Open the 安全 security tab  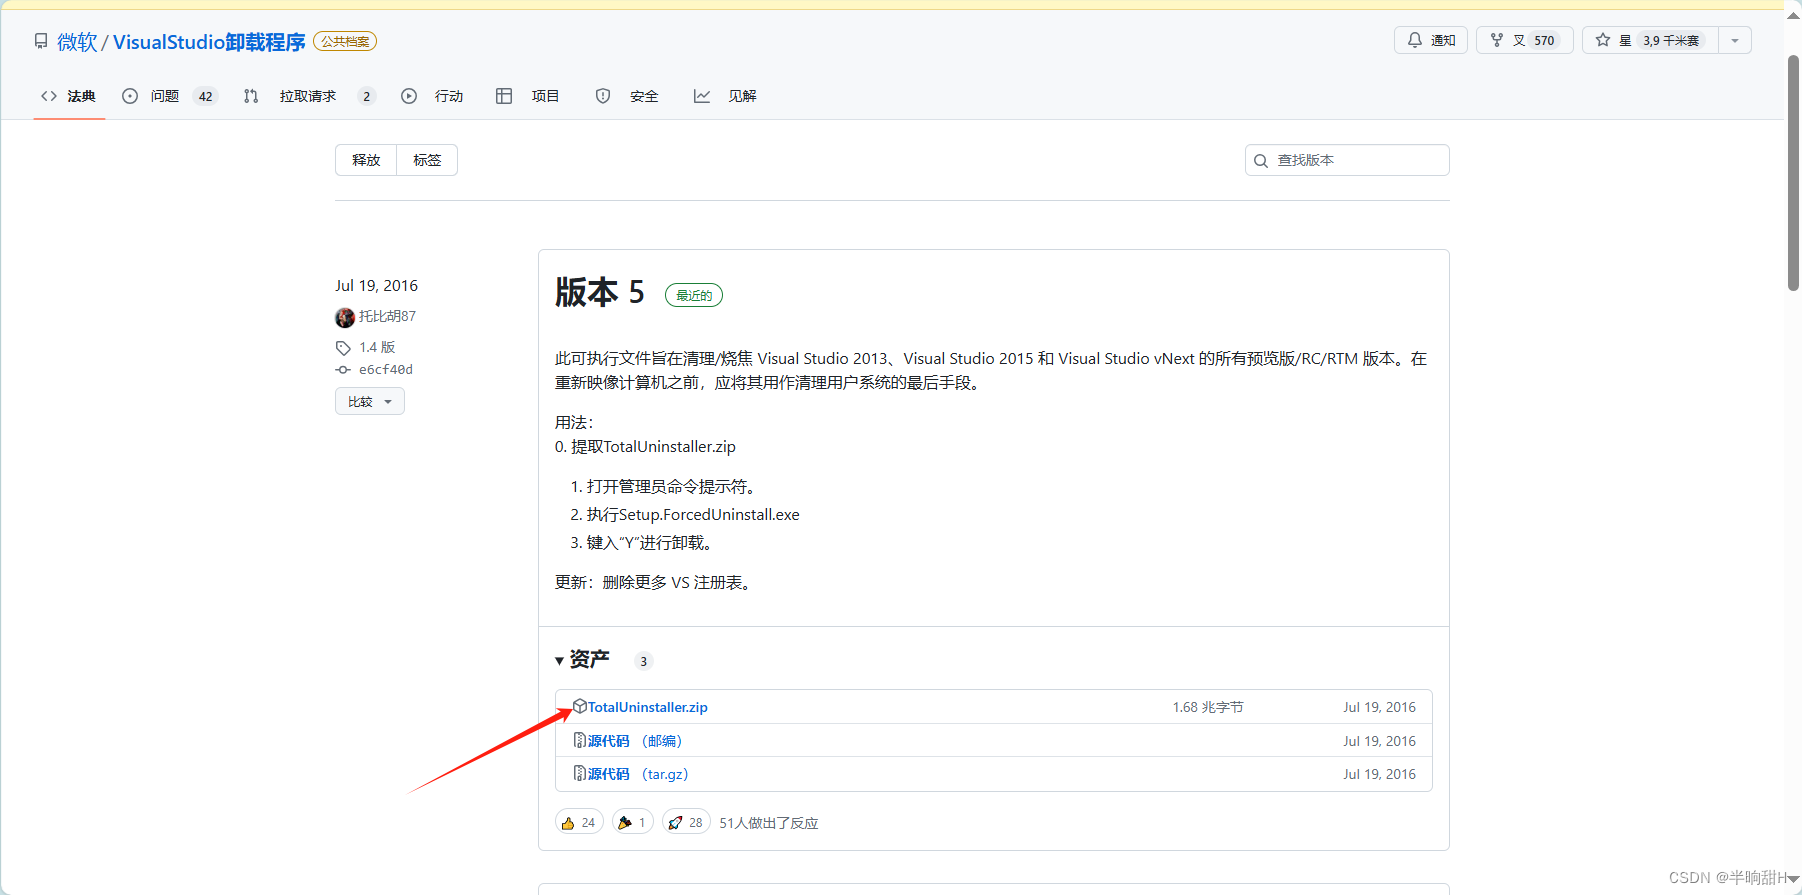pos(626,96)
